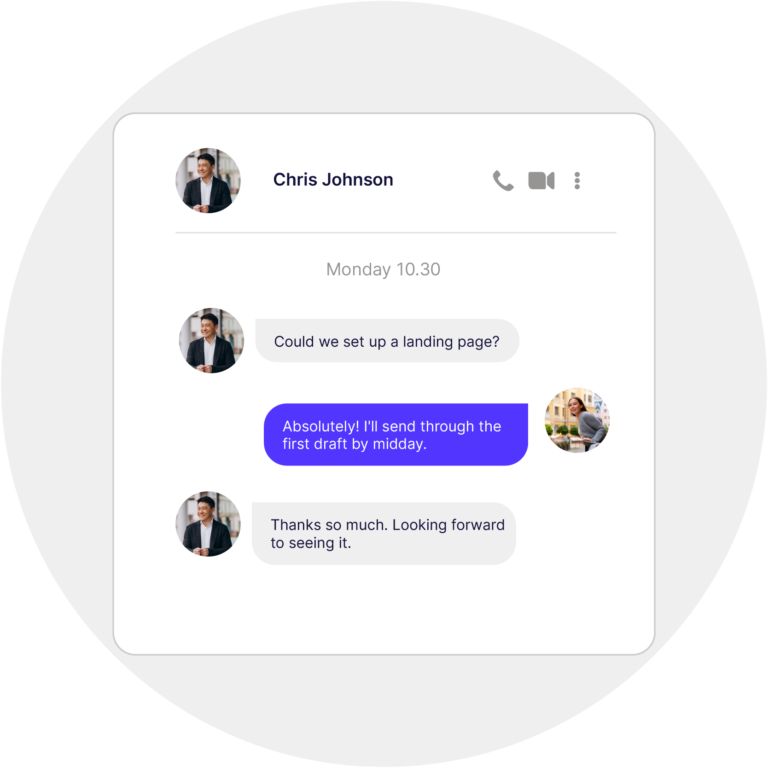Click the divider line under the chat header
Image resolution: width=768 pixels, height=768 pixels.
396,233
